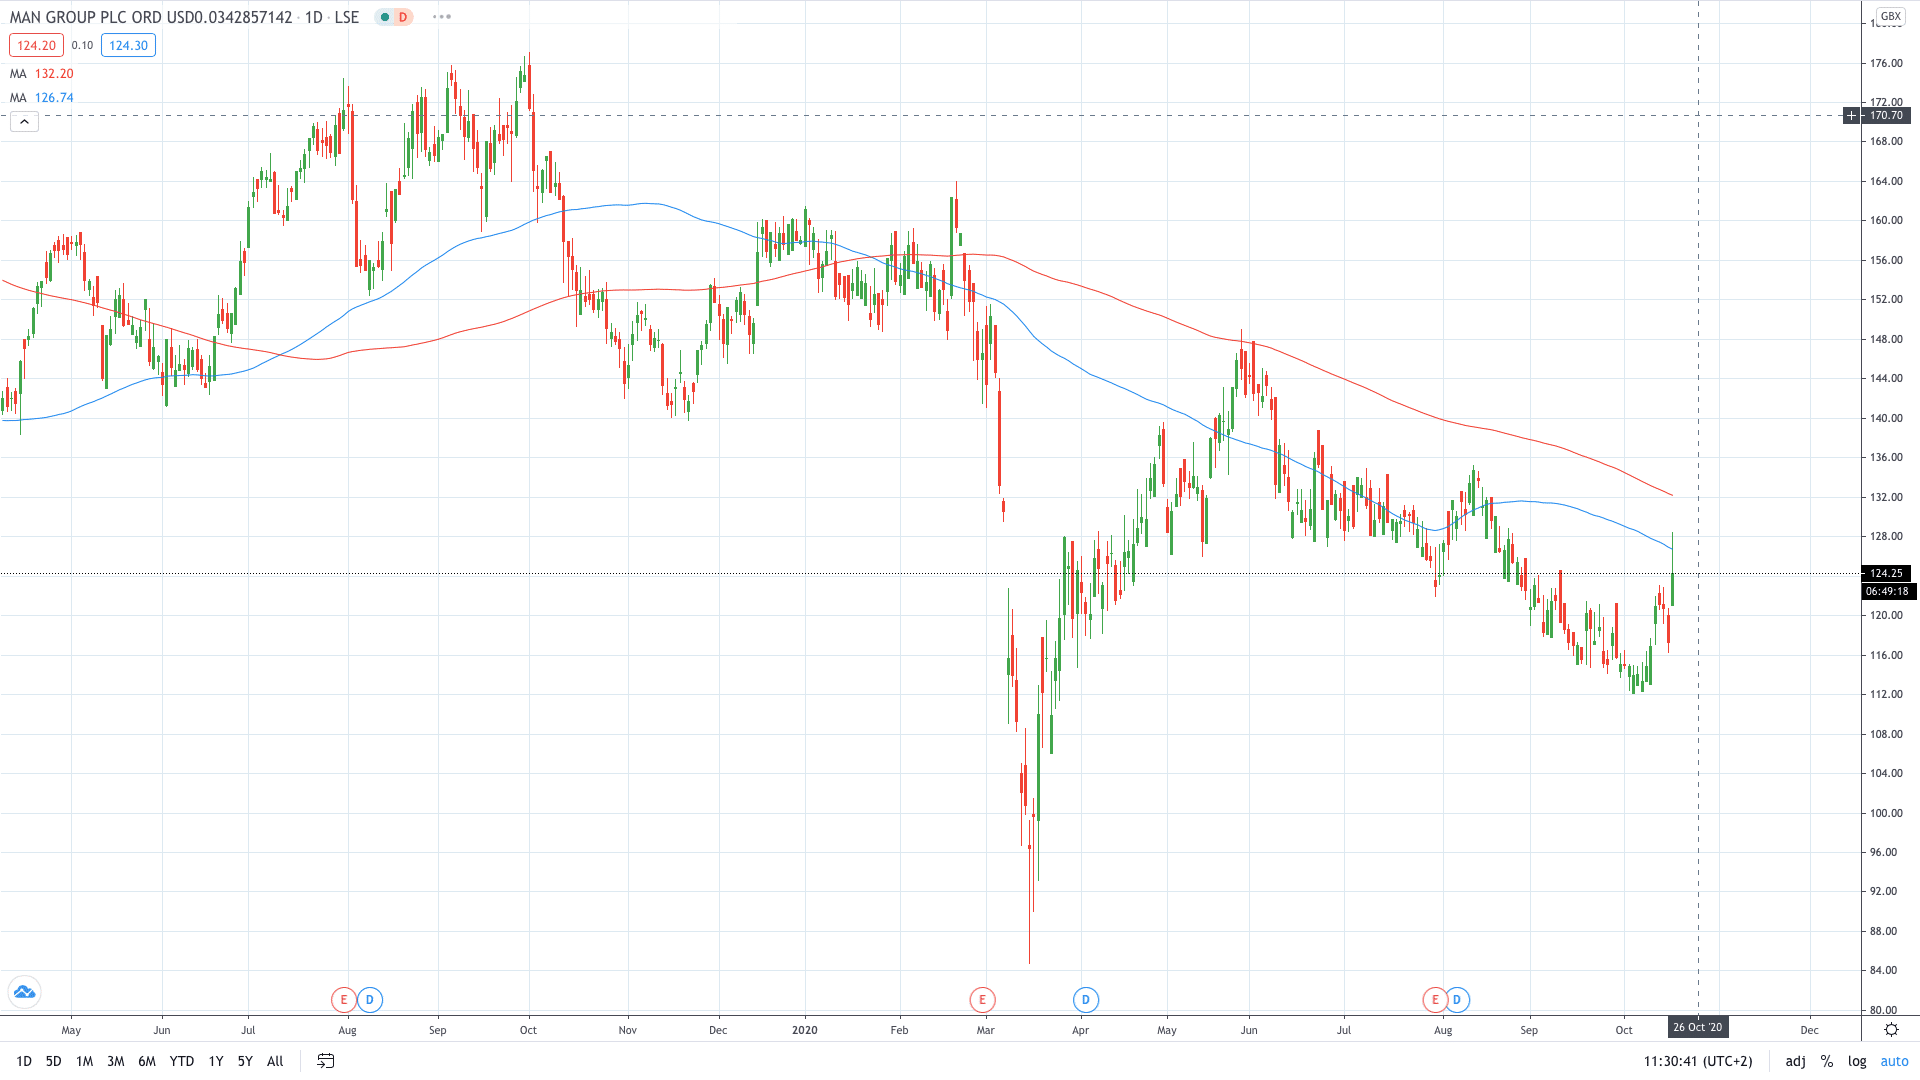Open the GBX currency dropdown
1920x1080 pixels.
point(1890,16)
